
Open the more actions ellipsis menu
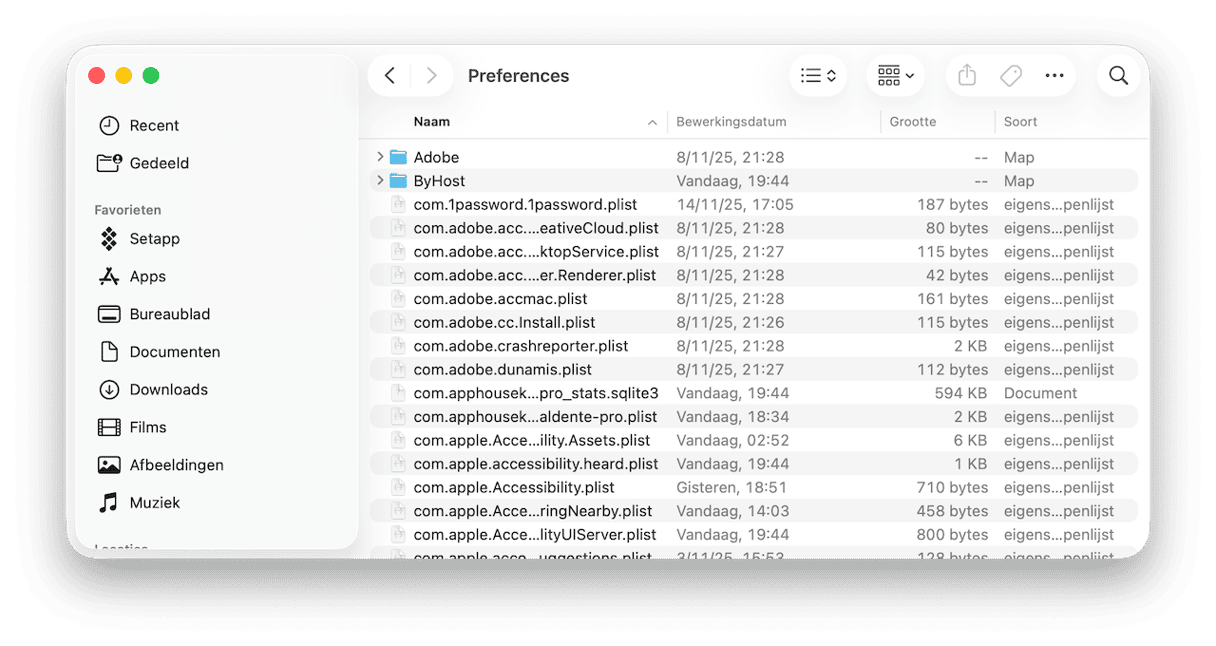[x=1054, y=76]
